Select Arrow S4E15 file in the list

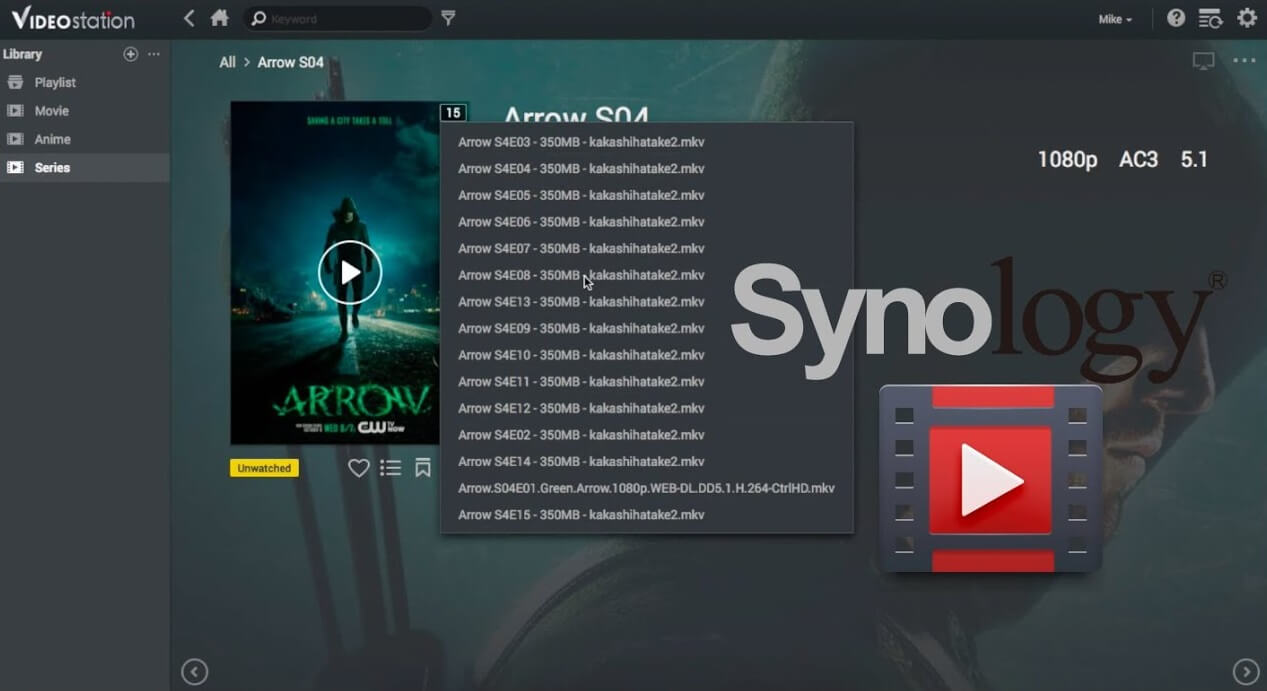[x=647, y=515]
